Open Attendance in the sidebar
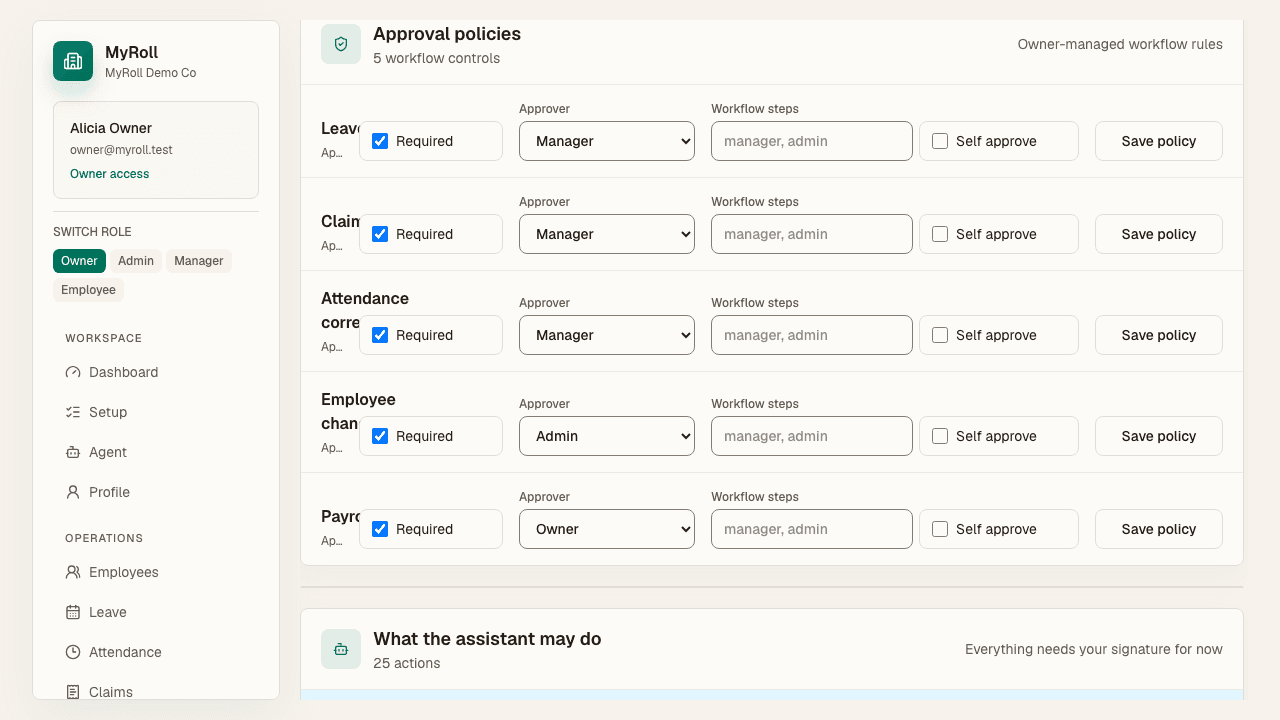 tap(156, 652)
